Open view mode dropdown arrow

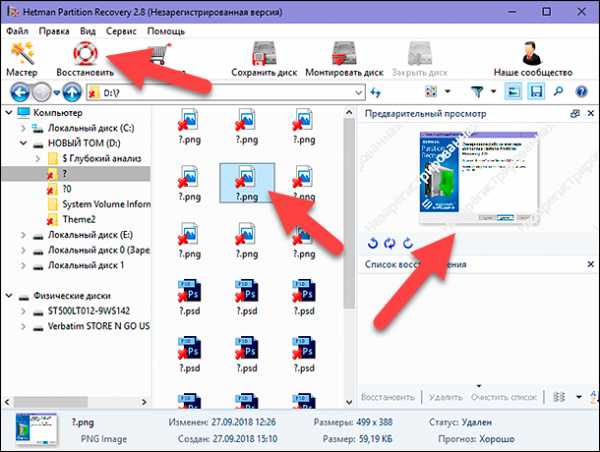tap(447, 91)
